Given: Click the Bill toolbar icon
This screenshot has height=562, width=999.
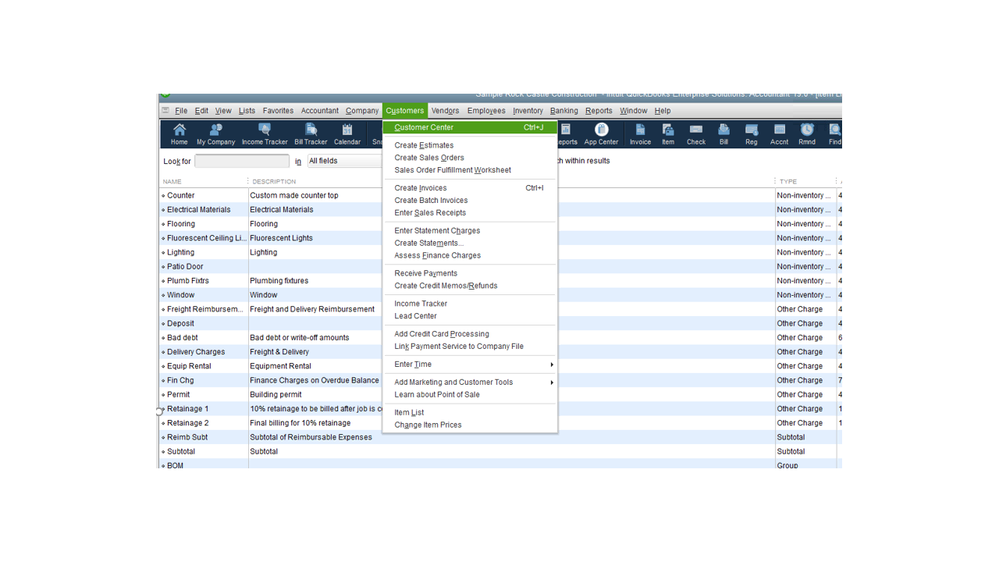Looking at the screenshot, I should 724,134.
